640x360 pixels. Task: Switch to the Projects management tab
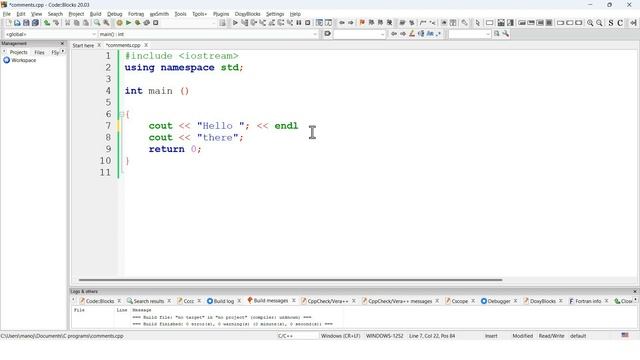(x=18, y=52)
